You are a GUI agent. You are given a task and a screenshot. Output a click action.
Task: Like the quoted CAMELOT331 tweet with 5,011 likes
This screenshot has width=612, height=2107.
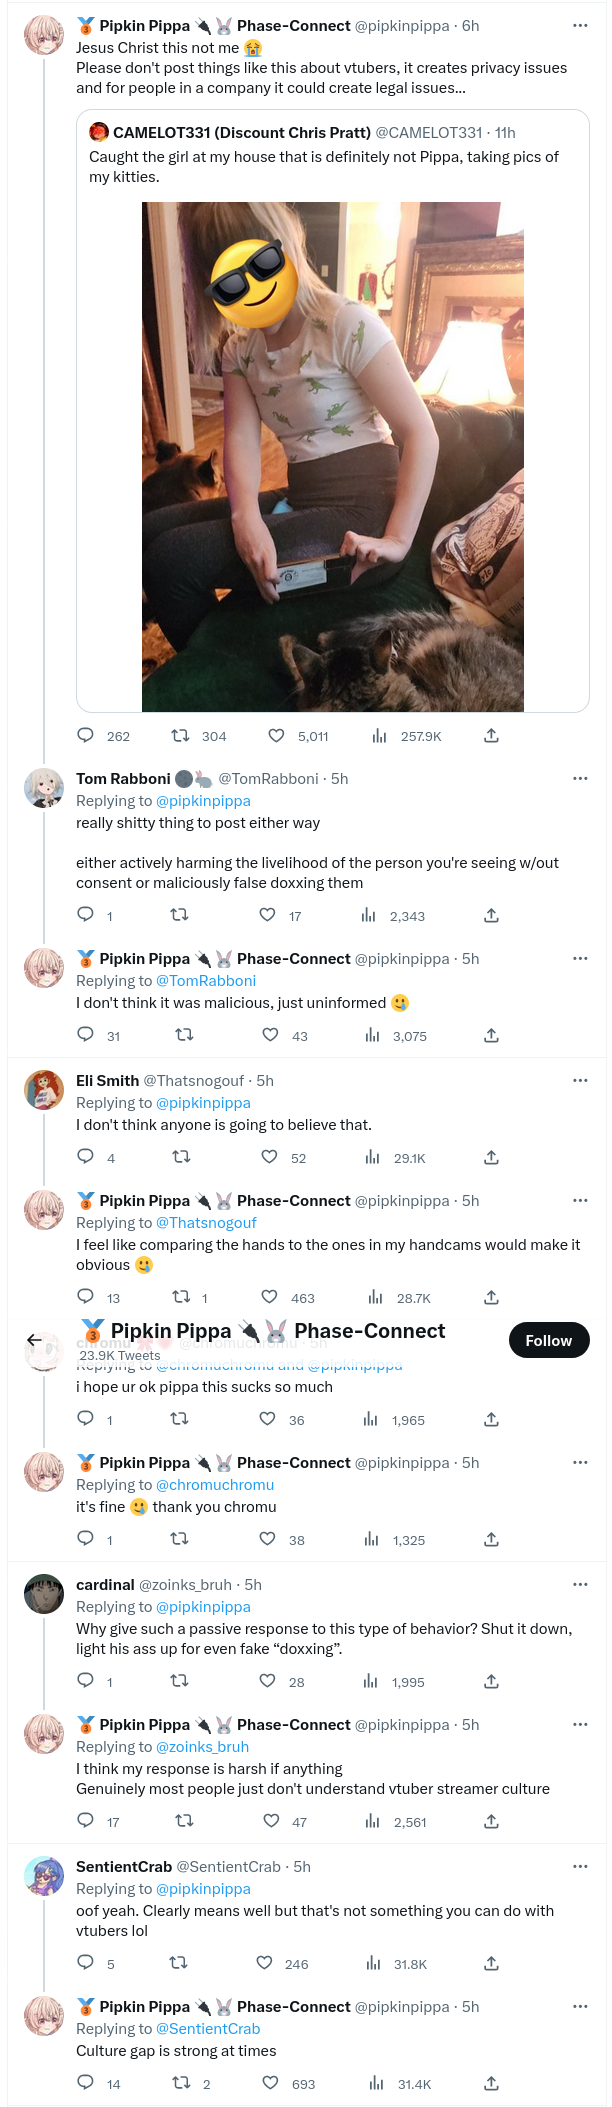(277, 736)
